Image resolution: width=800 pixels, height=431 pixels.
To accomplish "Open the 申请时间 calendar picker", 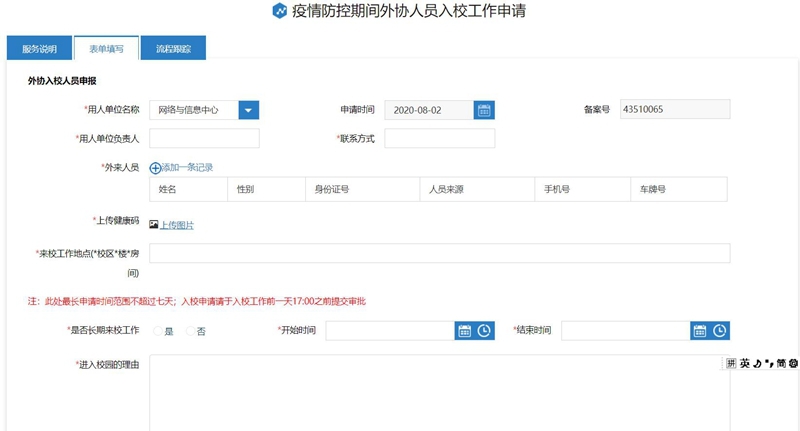I will [484, 110].
